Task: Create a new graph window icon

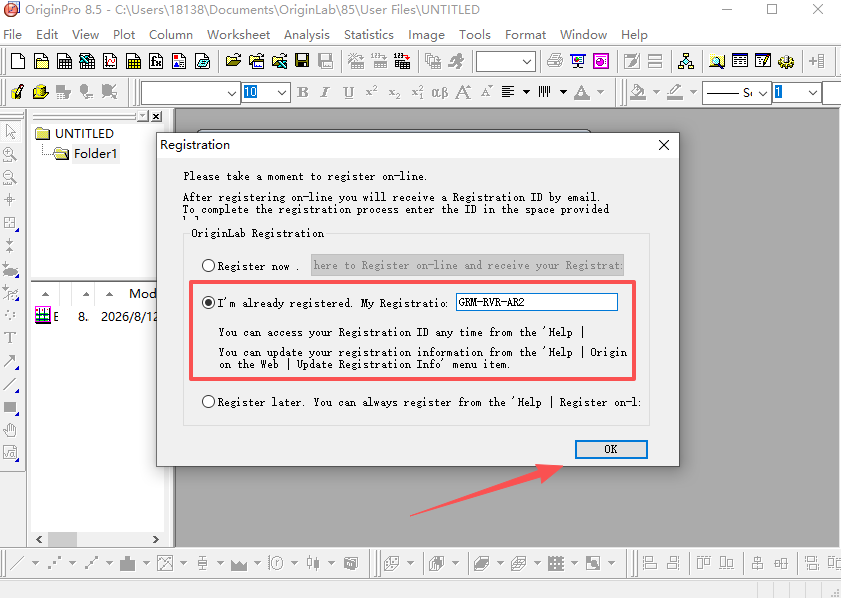Action: [x=110, y=61]
